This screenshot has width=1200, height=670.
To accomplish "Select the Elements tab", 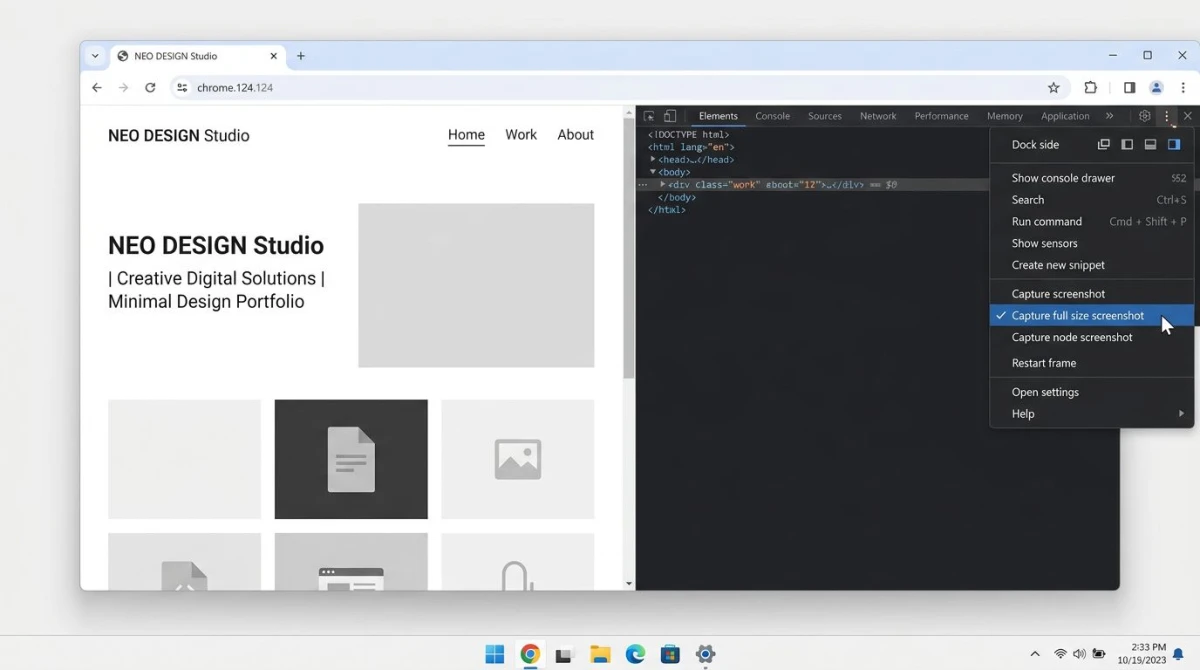I will (x=718, y=116).
